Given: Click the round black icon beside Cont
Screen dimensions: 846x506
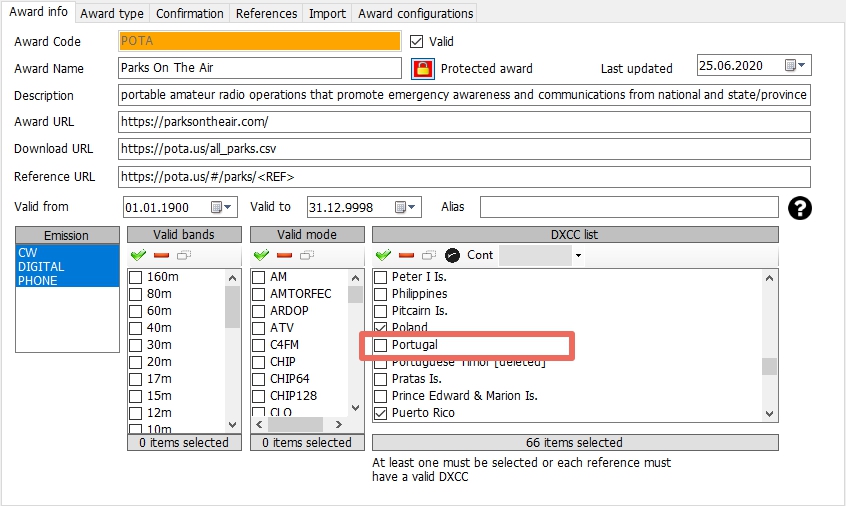Looking at the screenshot, I should 452,255.
